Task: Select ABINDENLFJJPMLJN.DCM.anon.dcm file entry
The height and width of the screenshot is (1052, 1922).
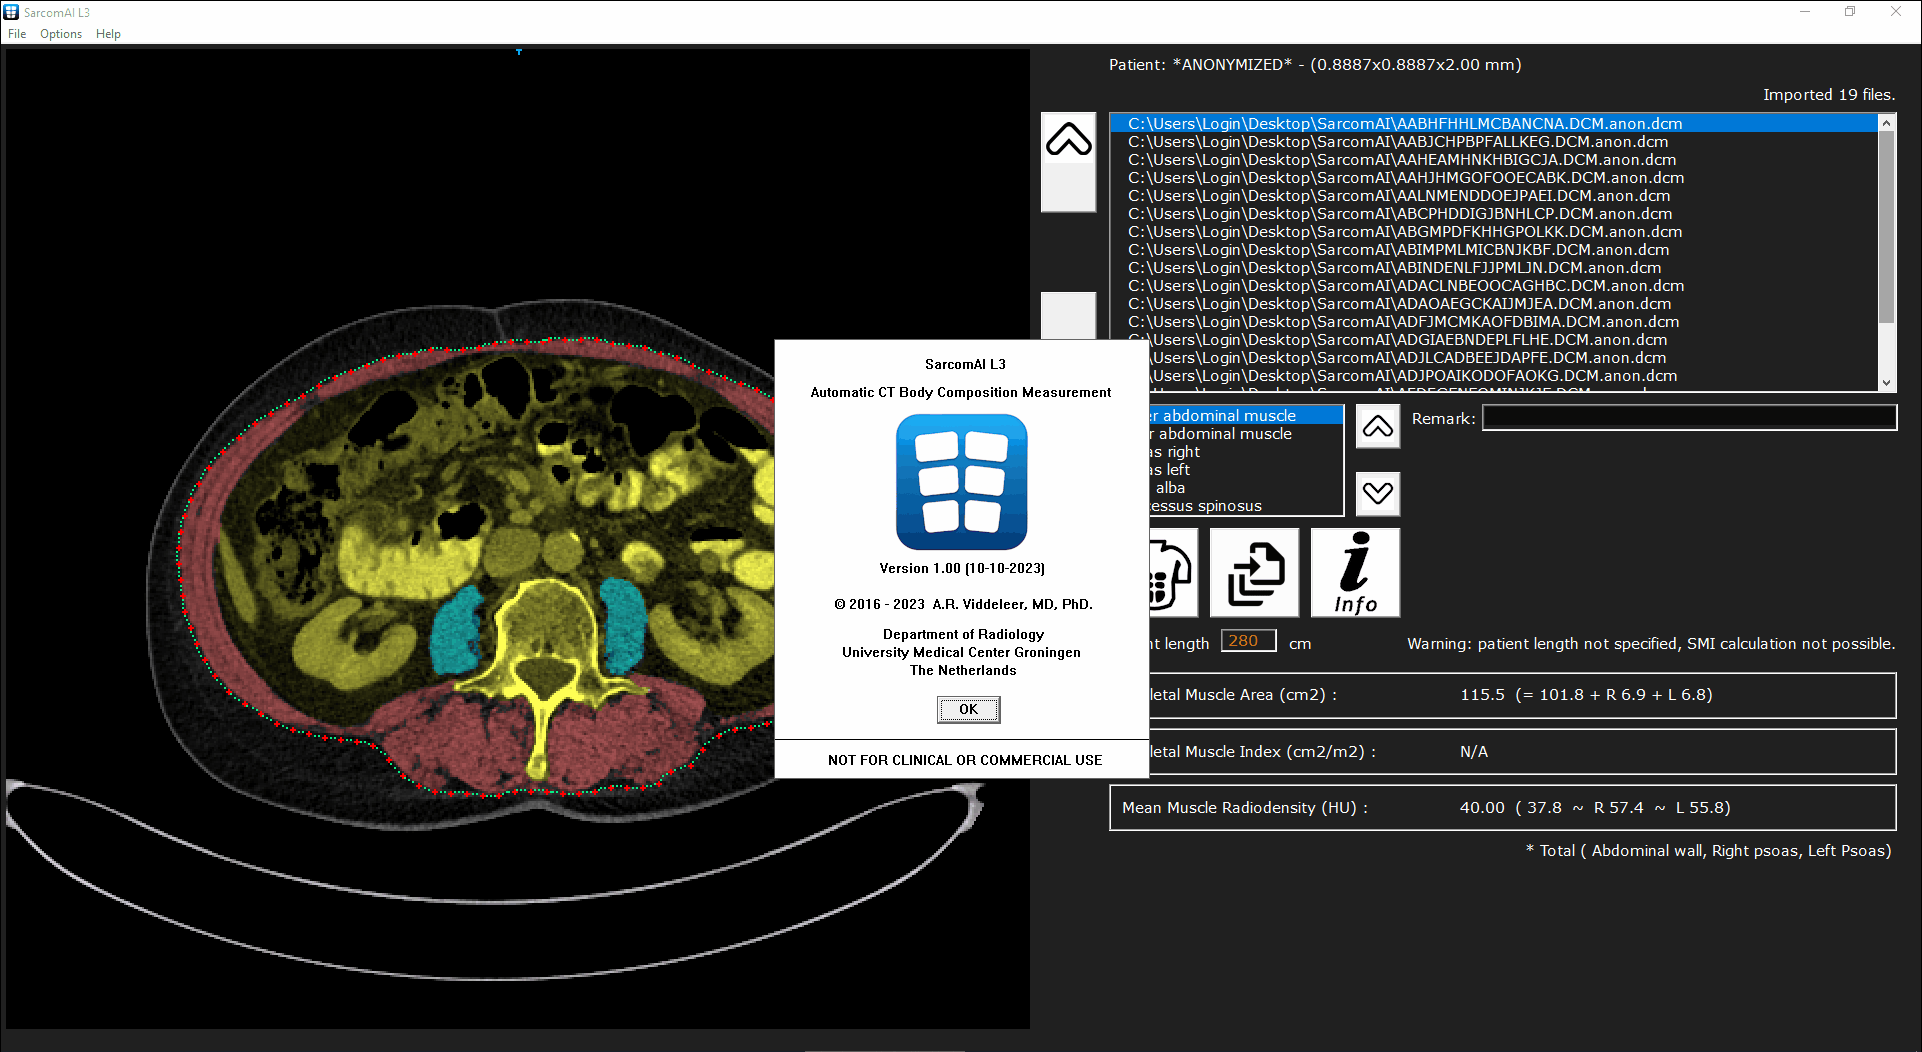Action: [1394, 268]
